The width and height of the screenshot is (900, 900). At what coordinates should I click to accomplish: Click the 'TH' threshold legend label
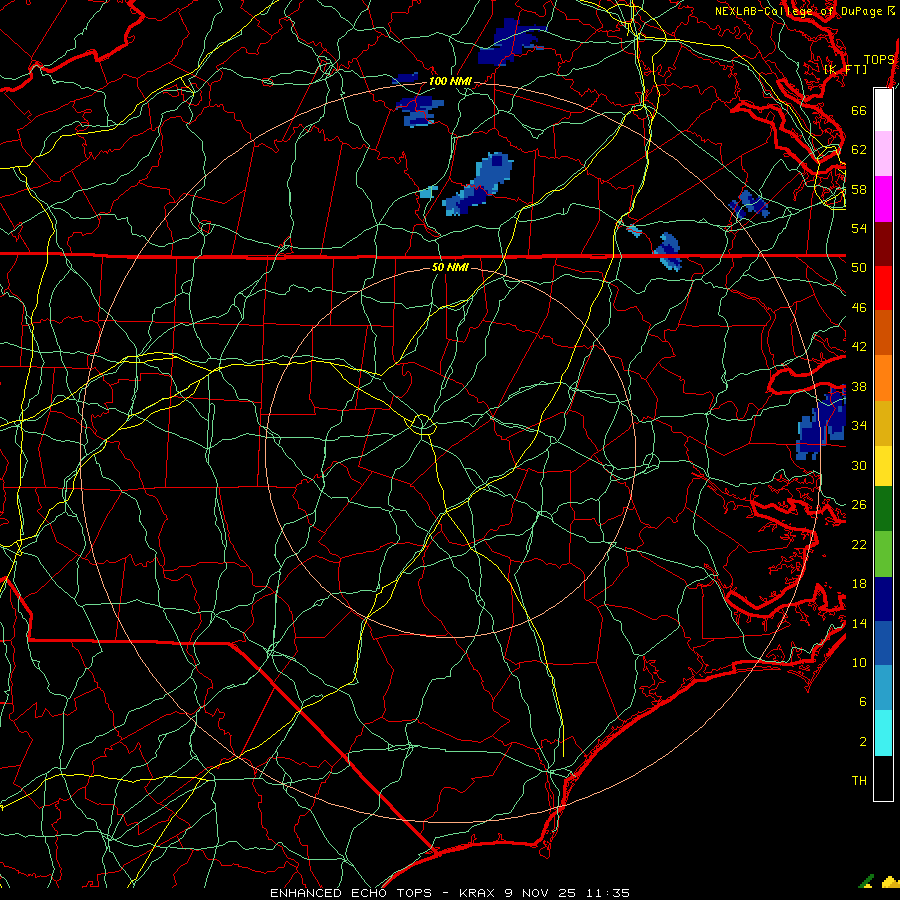tap(859, 781)
